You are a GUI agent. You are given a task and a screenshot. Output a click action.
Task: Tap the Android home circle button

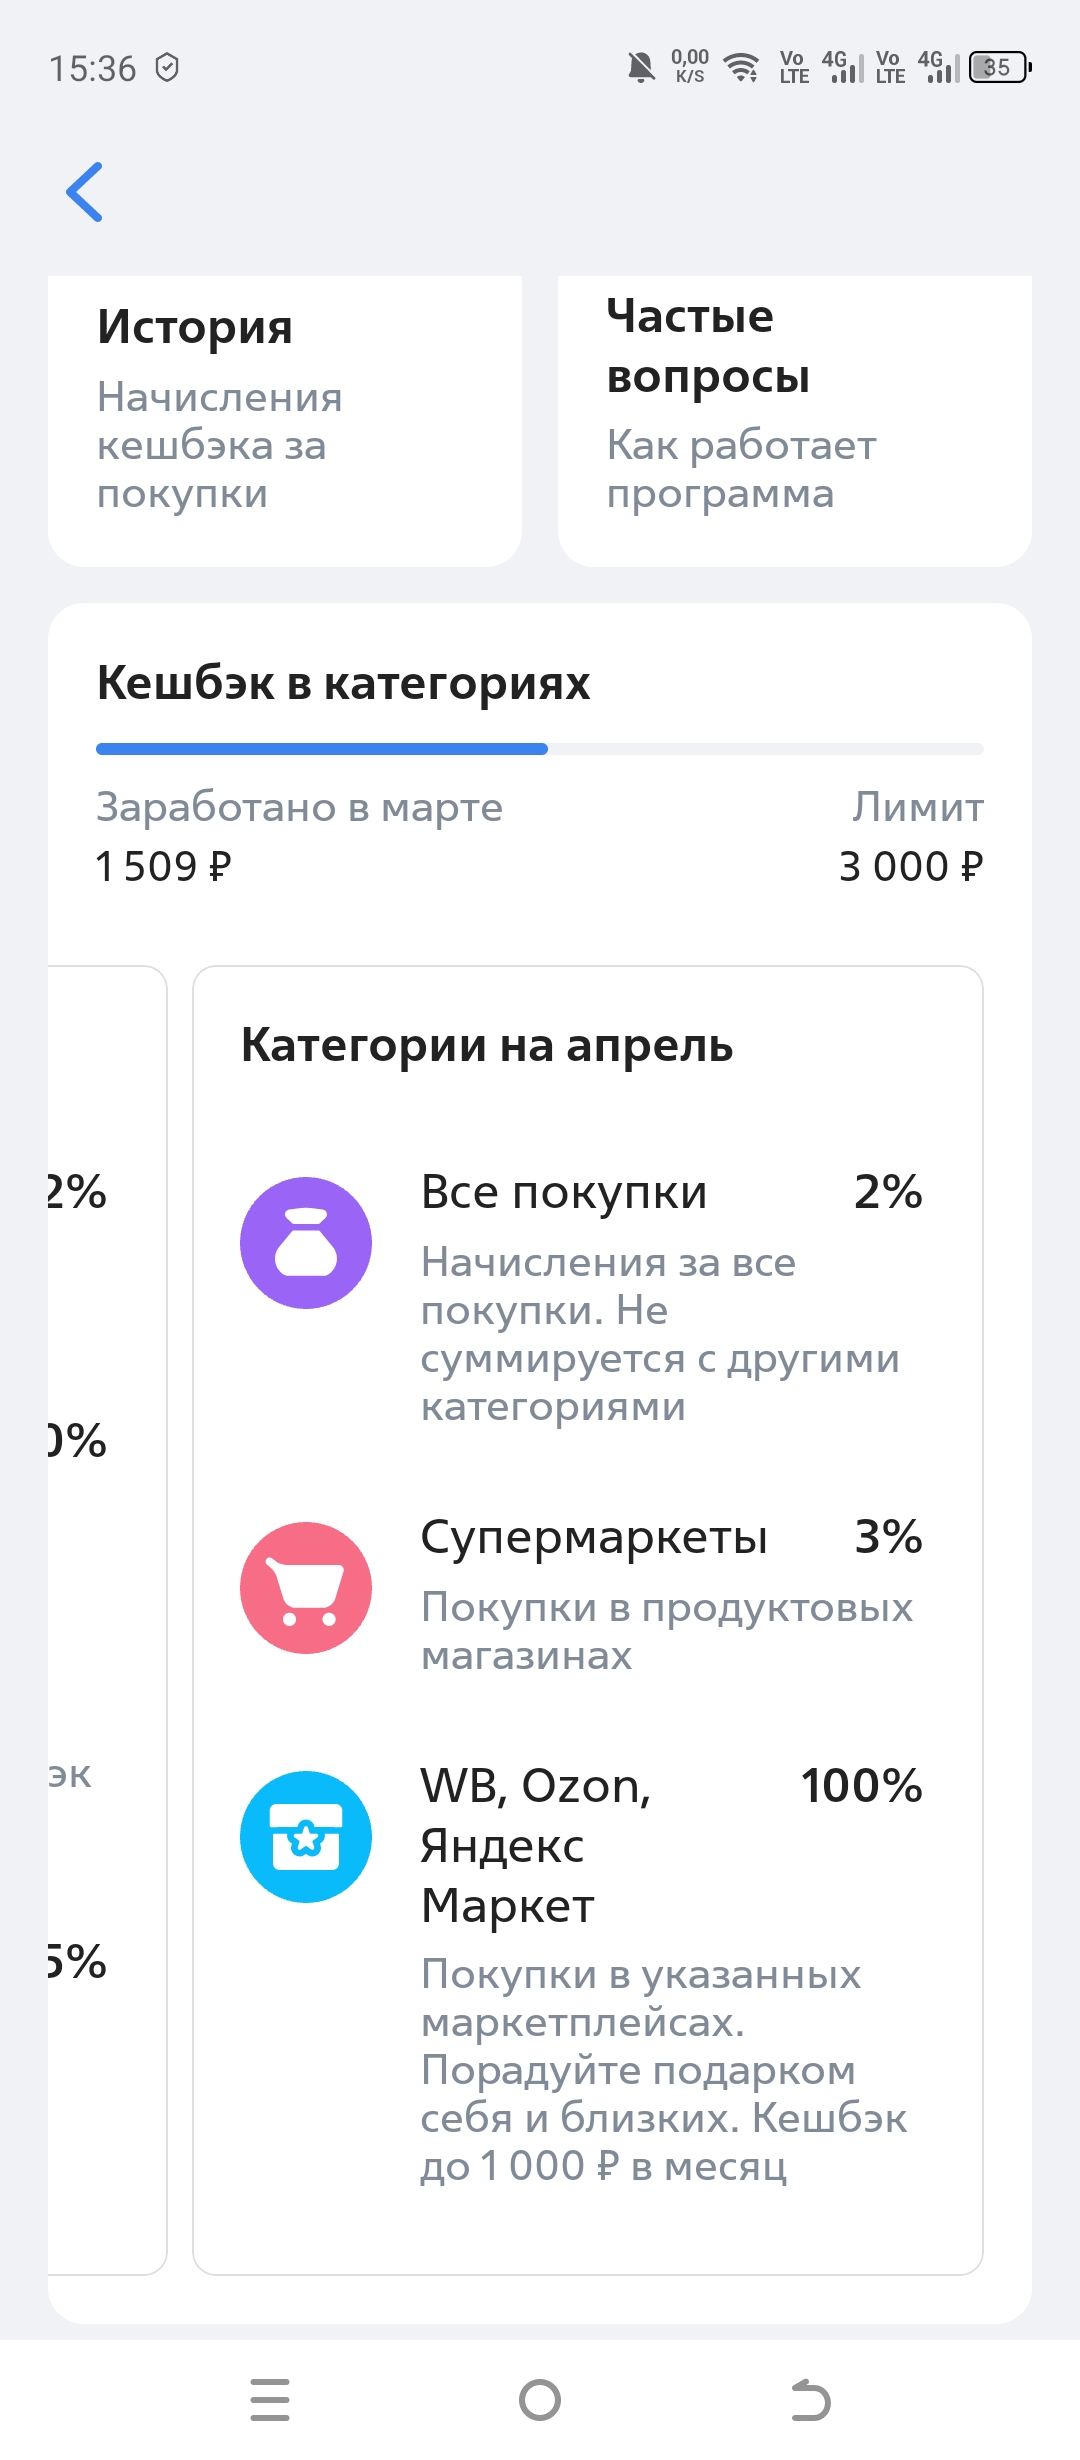[x=540, y=2400]
